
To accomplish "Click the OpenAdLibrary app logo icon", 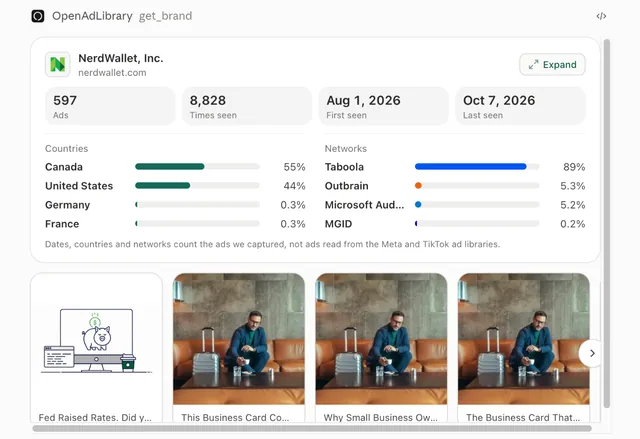I will pos(38,16).
